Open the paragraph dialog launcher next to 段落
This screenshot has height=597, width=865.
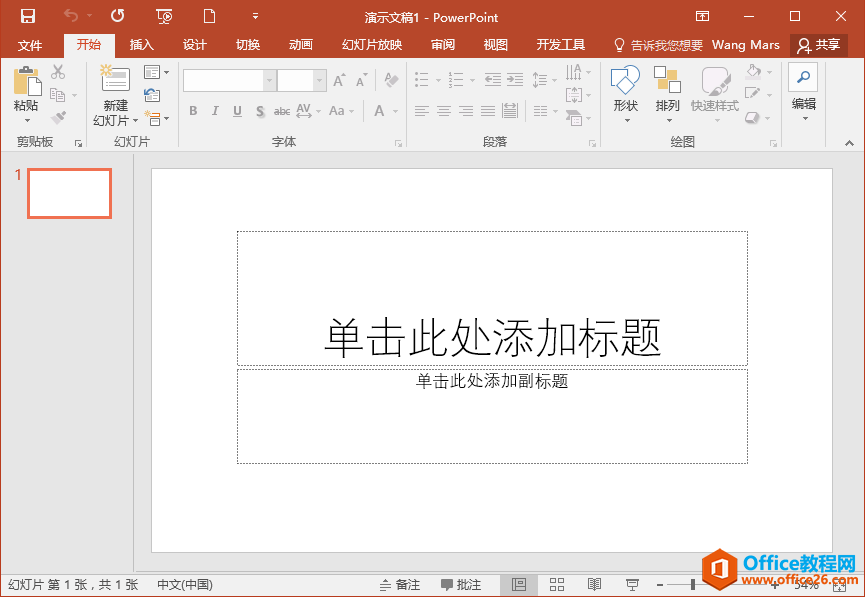point(592,143)
